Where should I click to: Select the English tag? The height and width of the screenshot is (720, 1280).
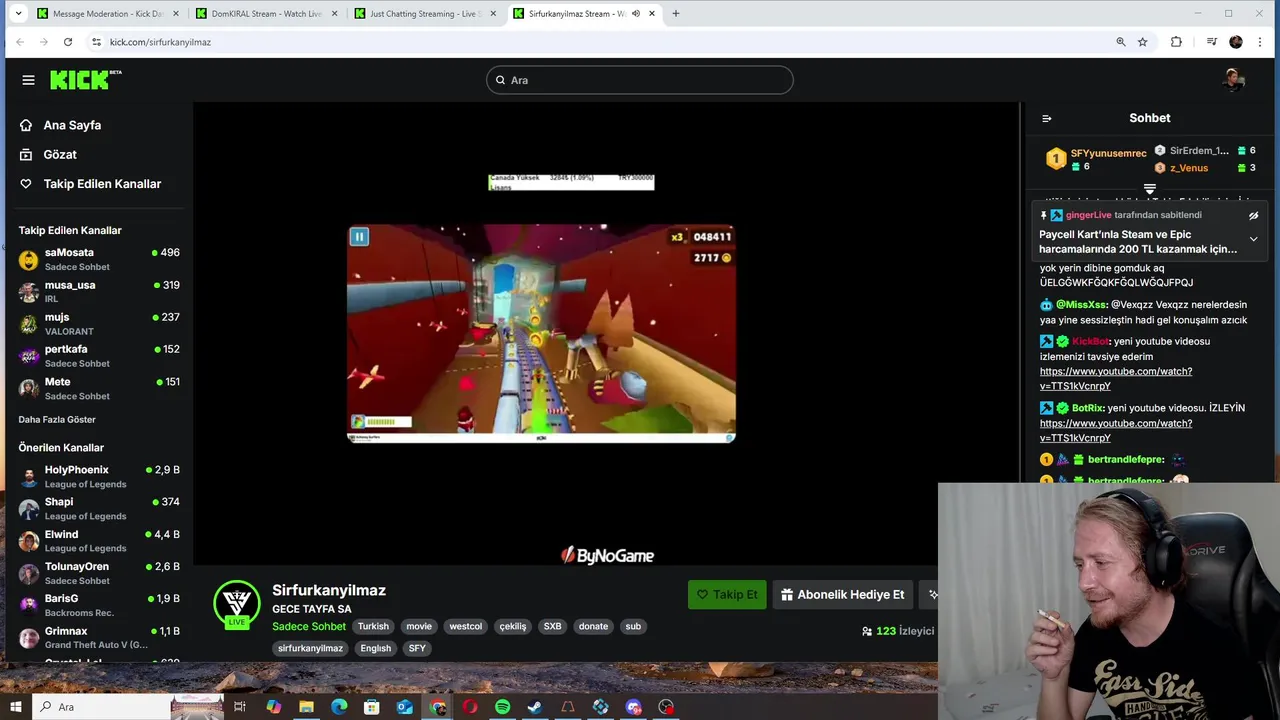click(376, 648)
